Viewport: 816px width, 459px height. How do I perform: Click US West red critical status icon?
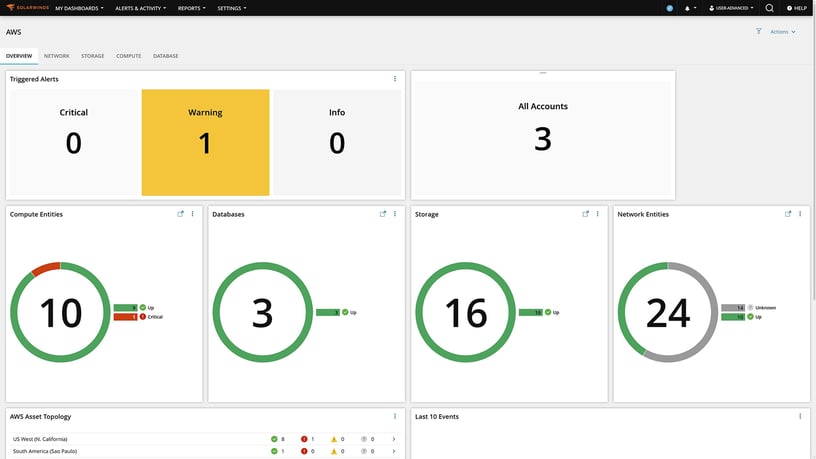point(304,439)
